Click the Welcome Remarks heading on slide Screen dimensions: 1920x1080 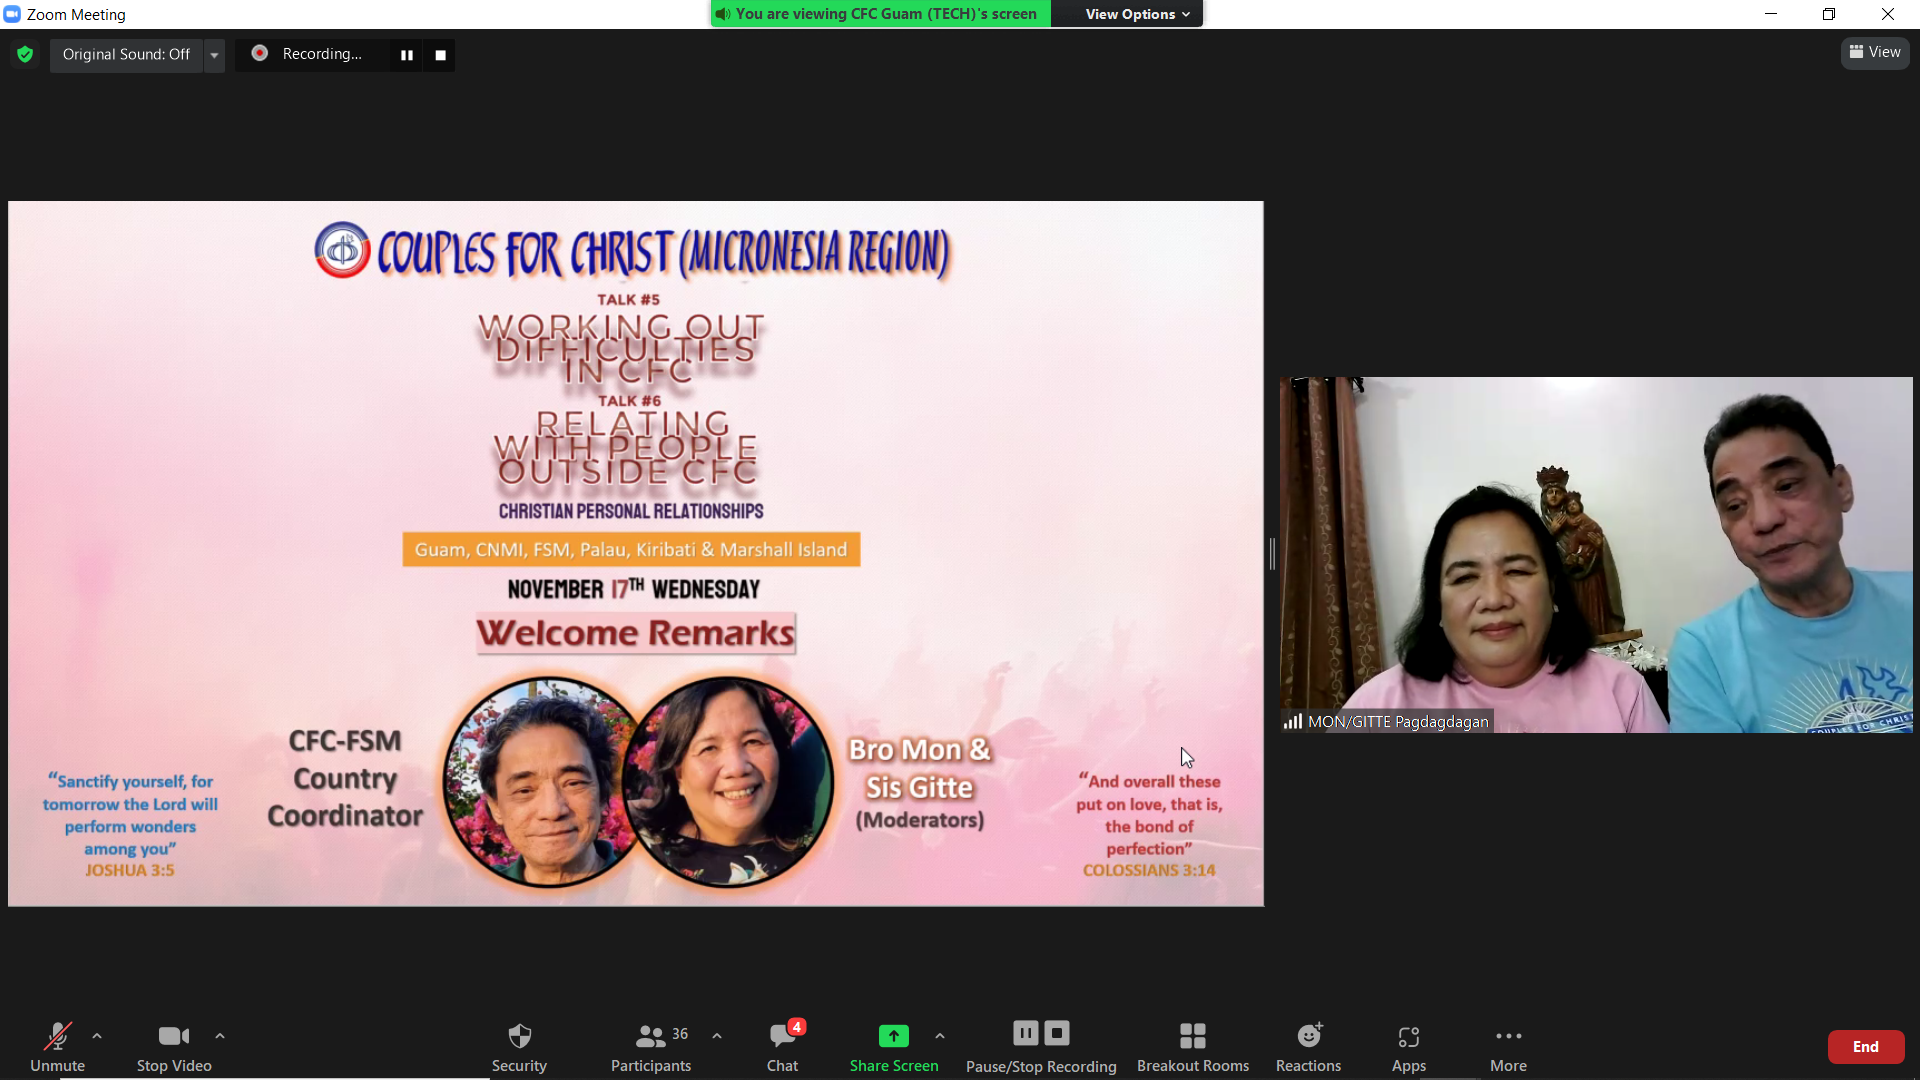(636, 633)
